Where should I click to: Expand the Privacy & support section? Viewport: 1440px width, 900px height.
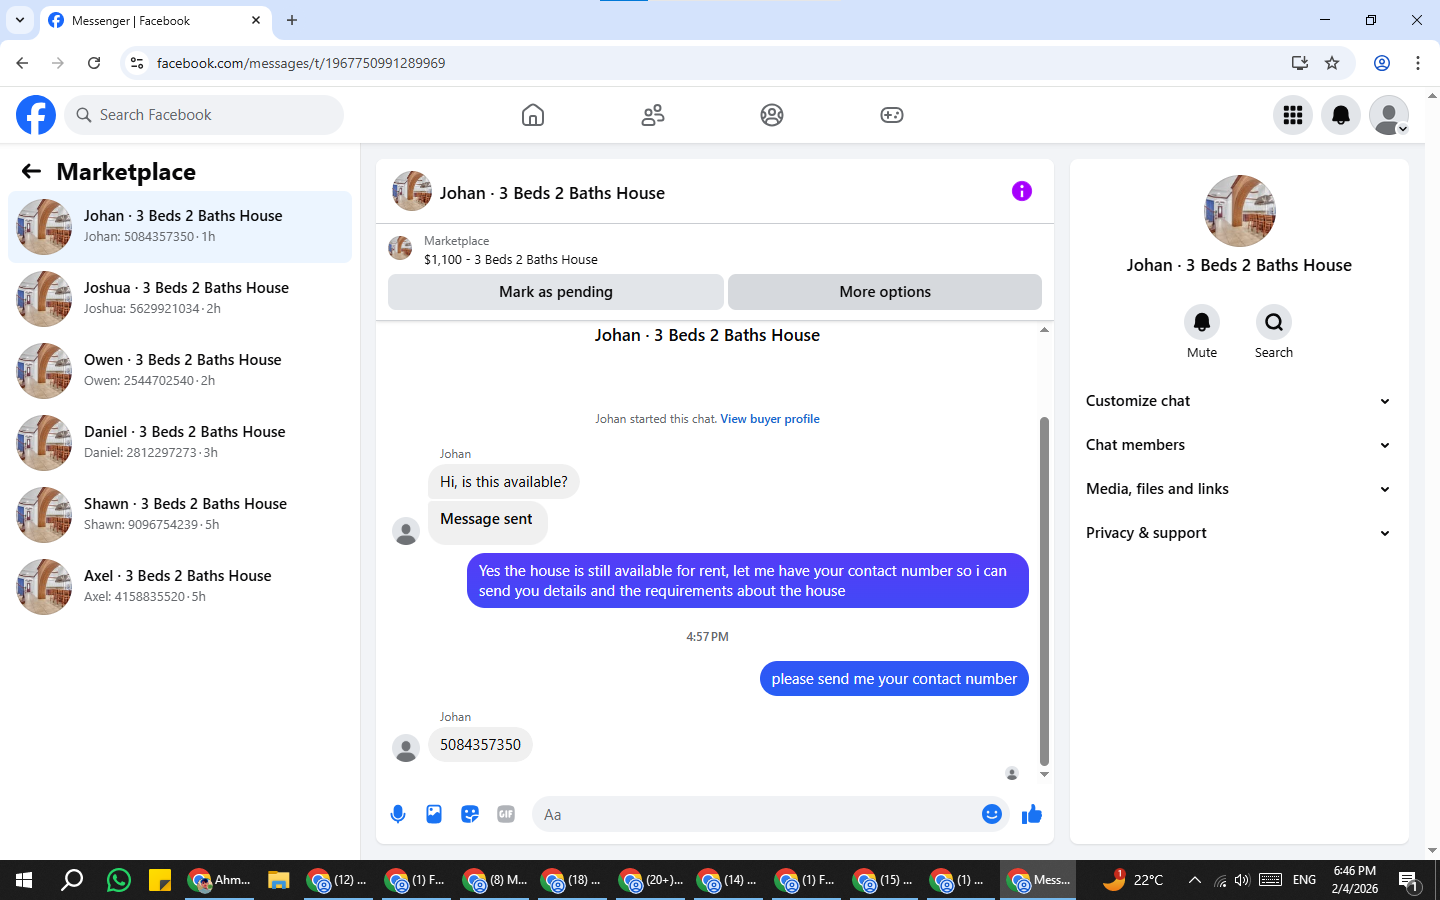pyautogui.click(x=1239, y=533)
